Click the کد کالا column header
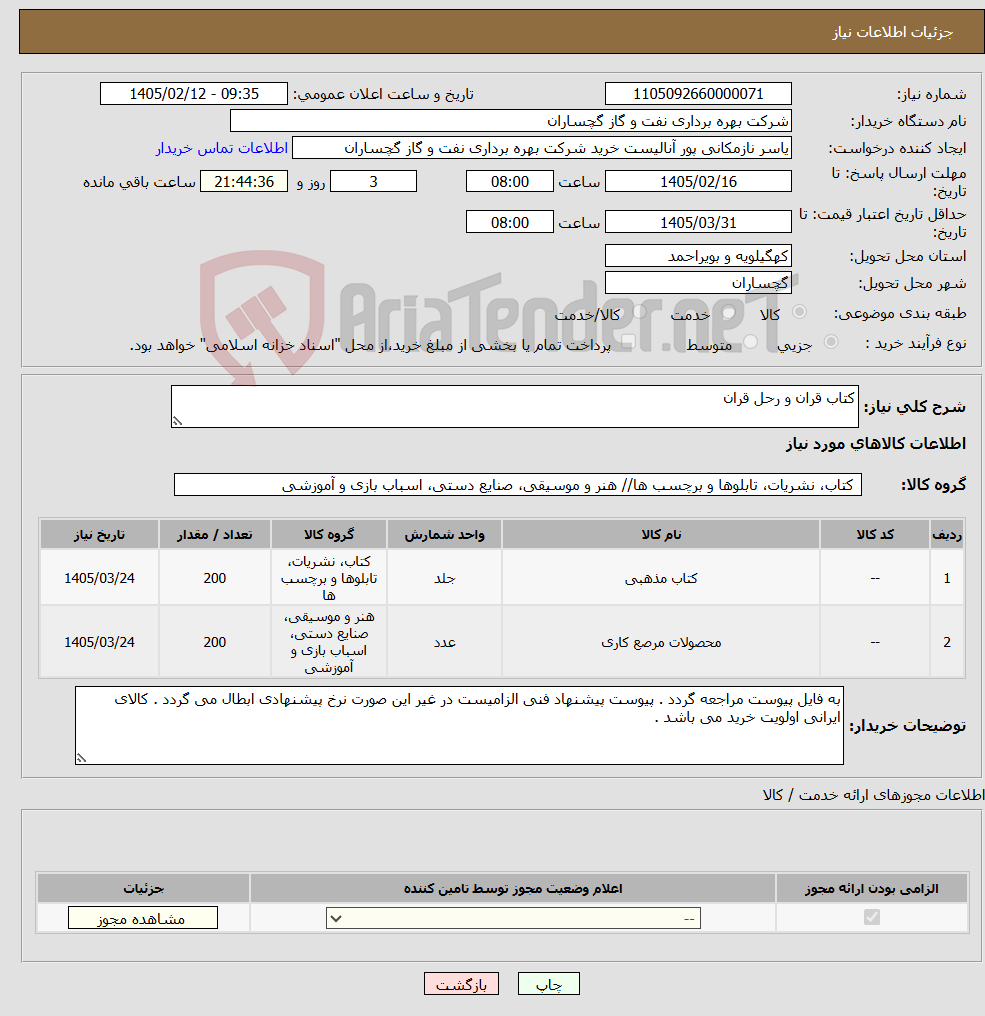Image resolution: width=985 pixels, height=1016 pixels. (875, 535)
